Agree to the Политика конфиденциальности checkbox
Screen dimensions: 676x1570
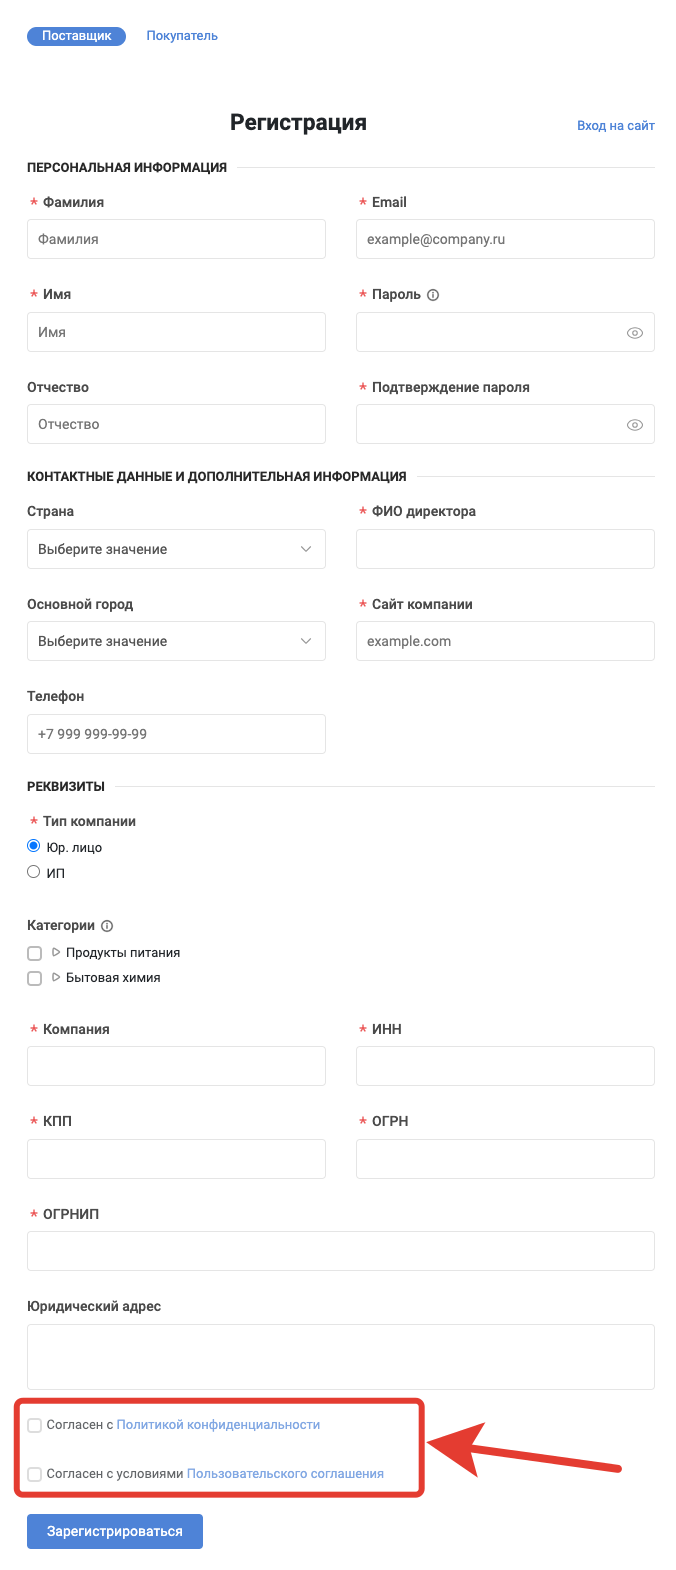[35, 1425]
